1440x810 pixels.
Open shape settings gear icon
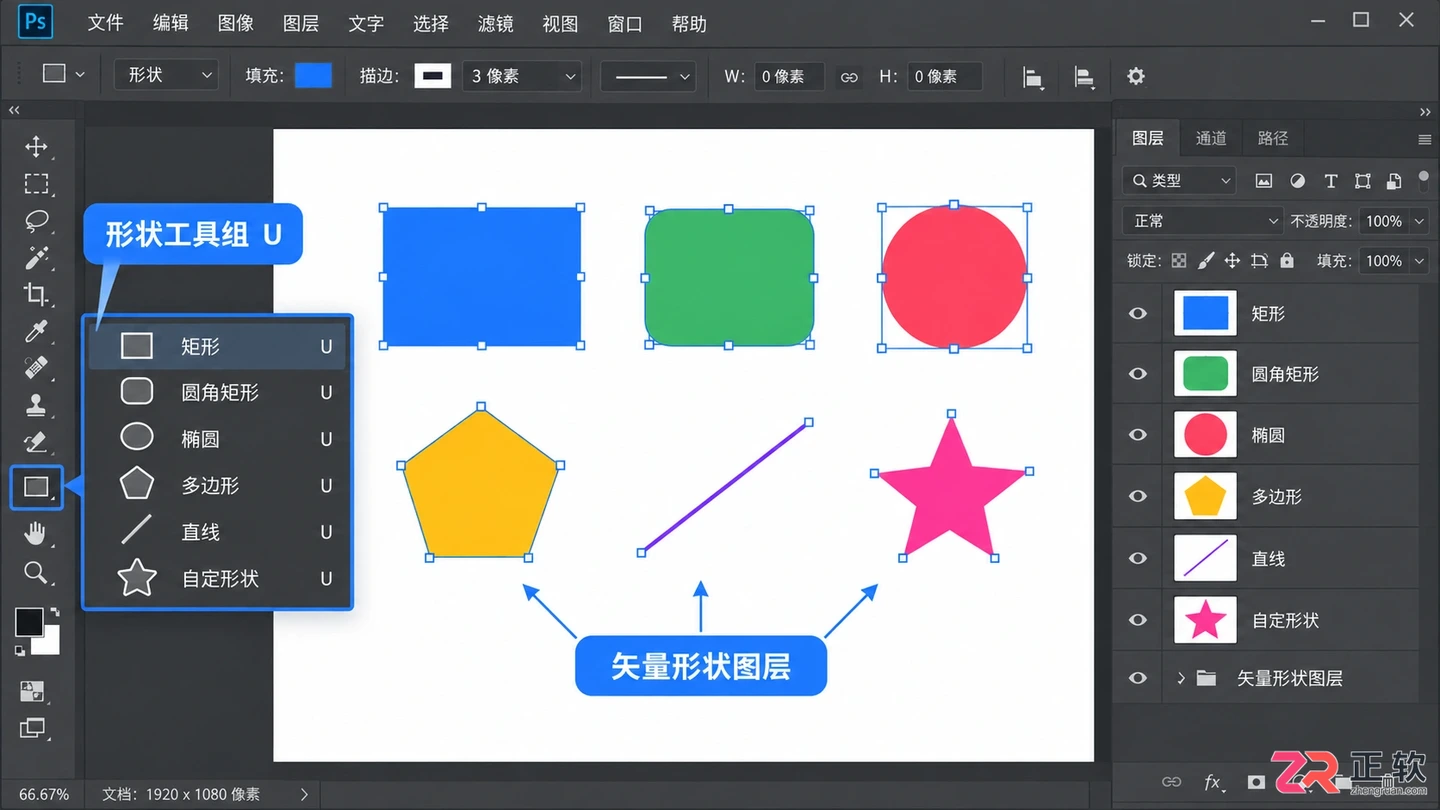(1135, 76)
